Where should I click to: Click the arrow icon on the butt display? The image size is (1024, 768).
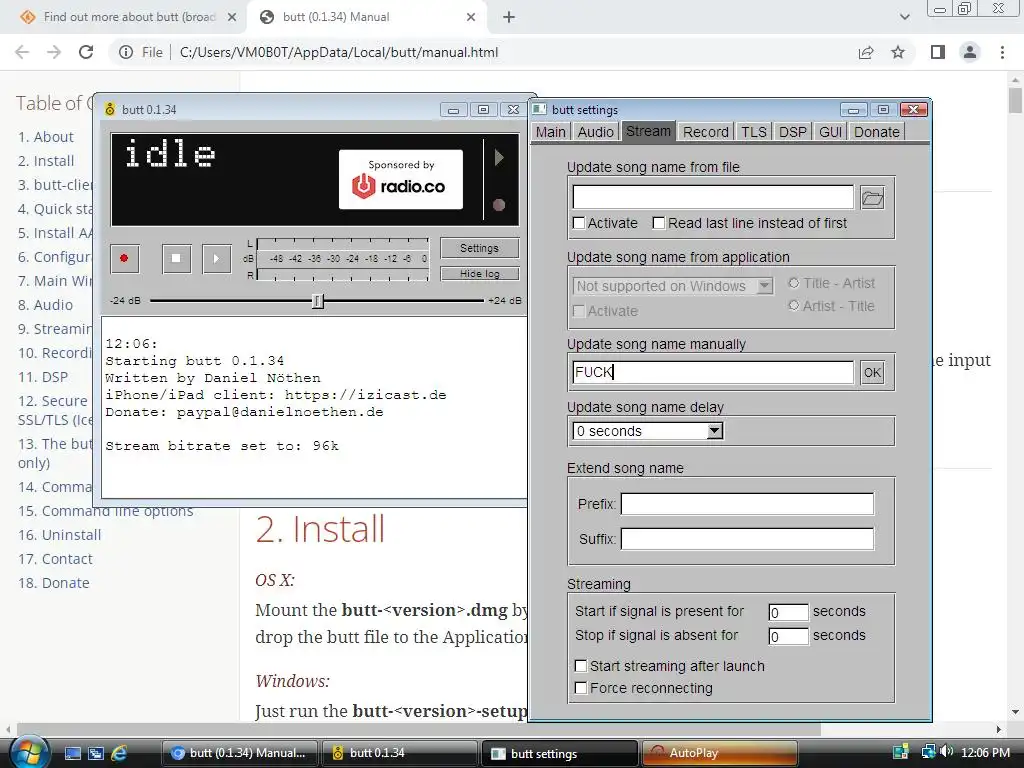tap(499, 157)
